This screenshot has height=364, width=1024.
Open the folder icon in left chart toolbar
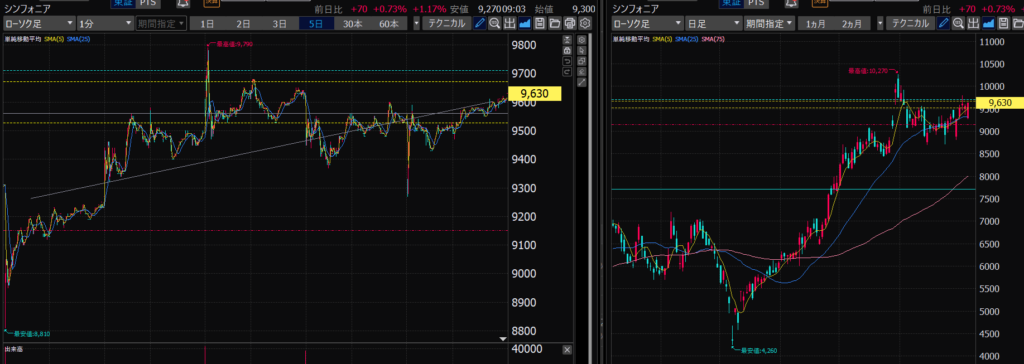point(554,24)
